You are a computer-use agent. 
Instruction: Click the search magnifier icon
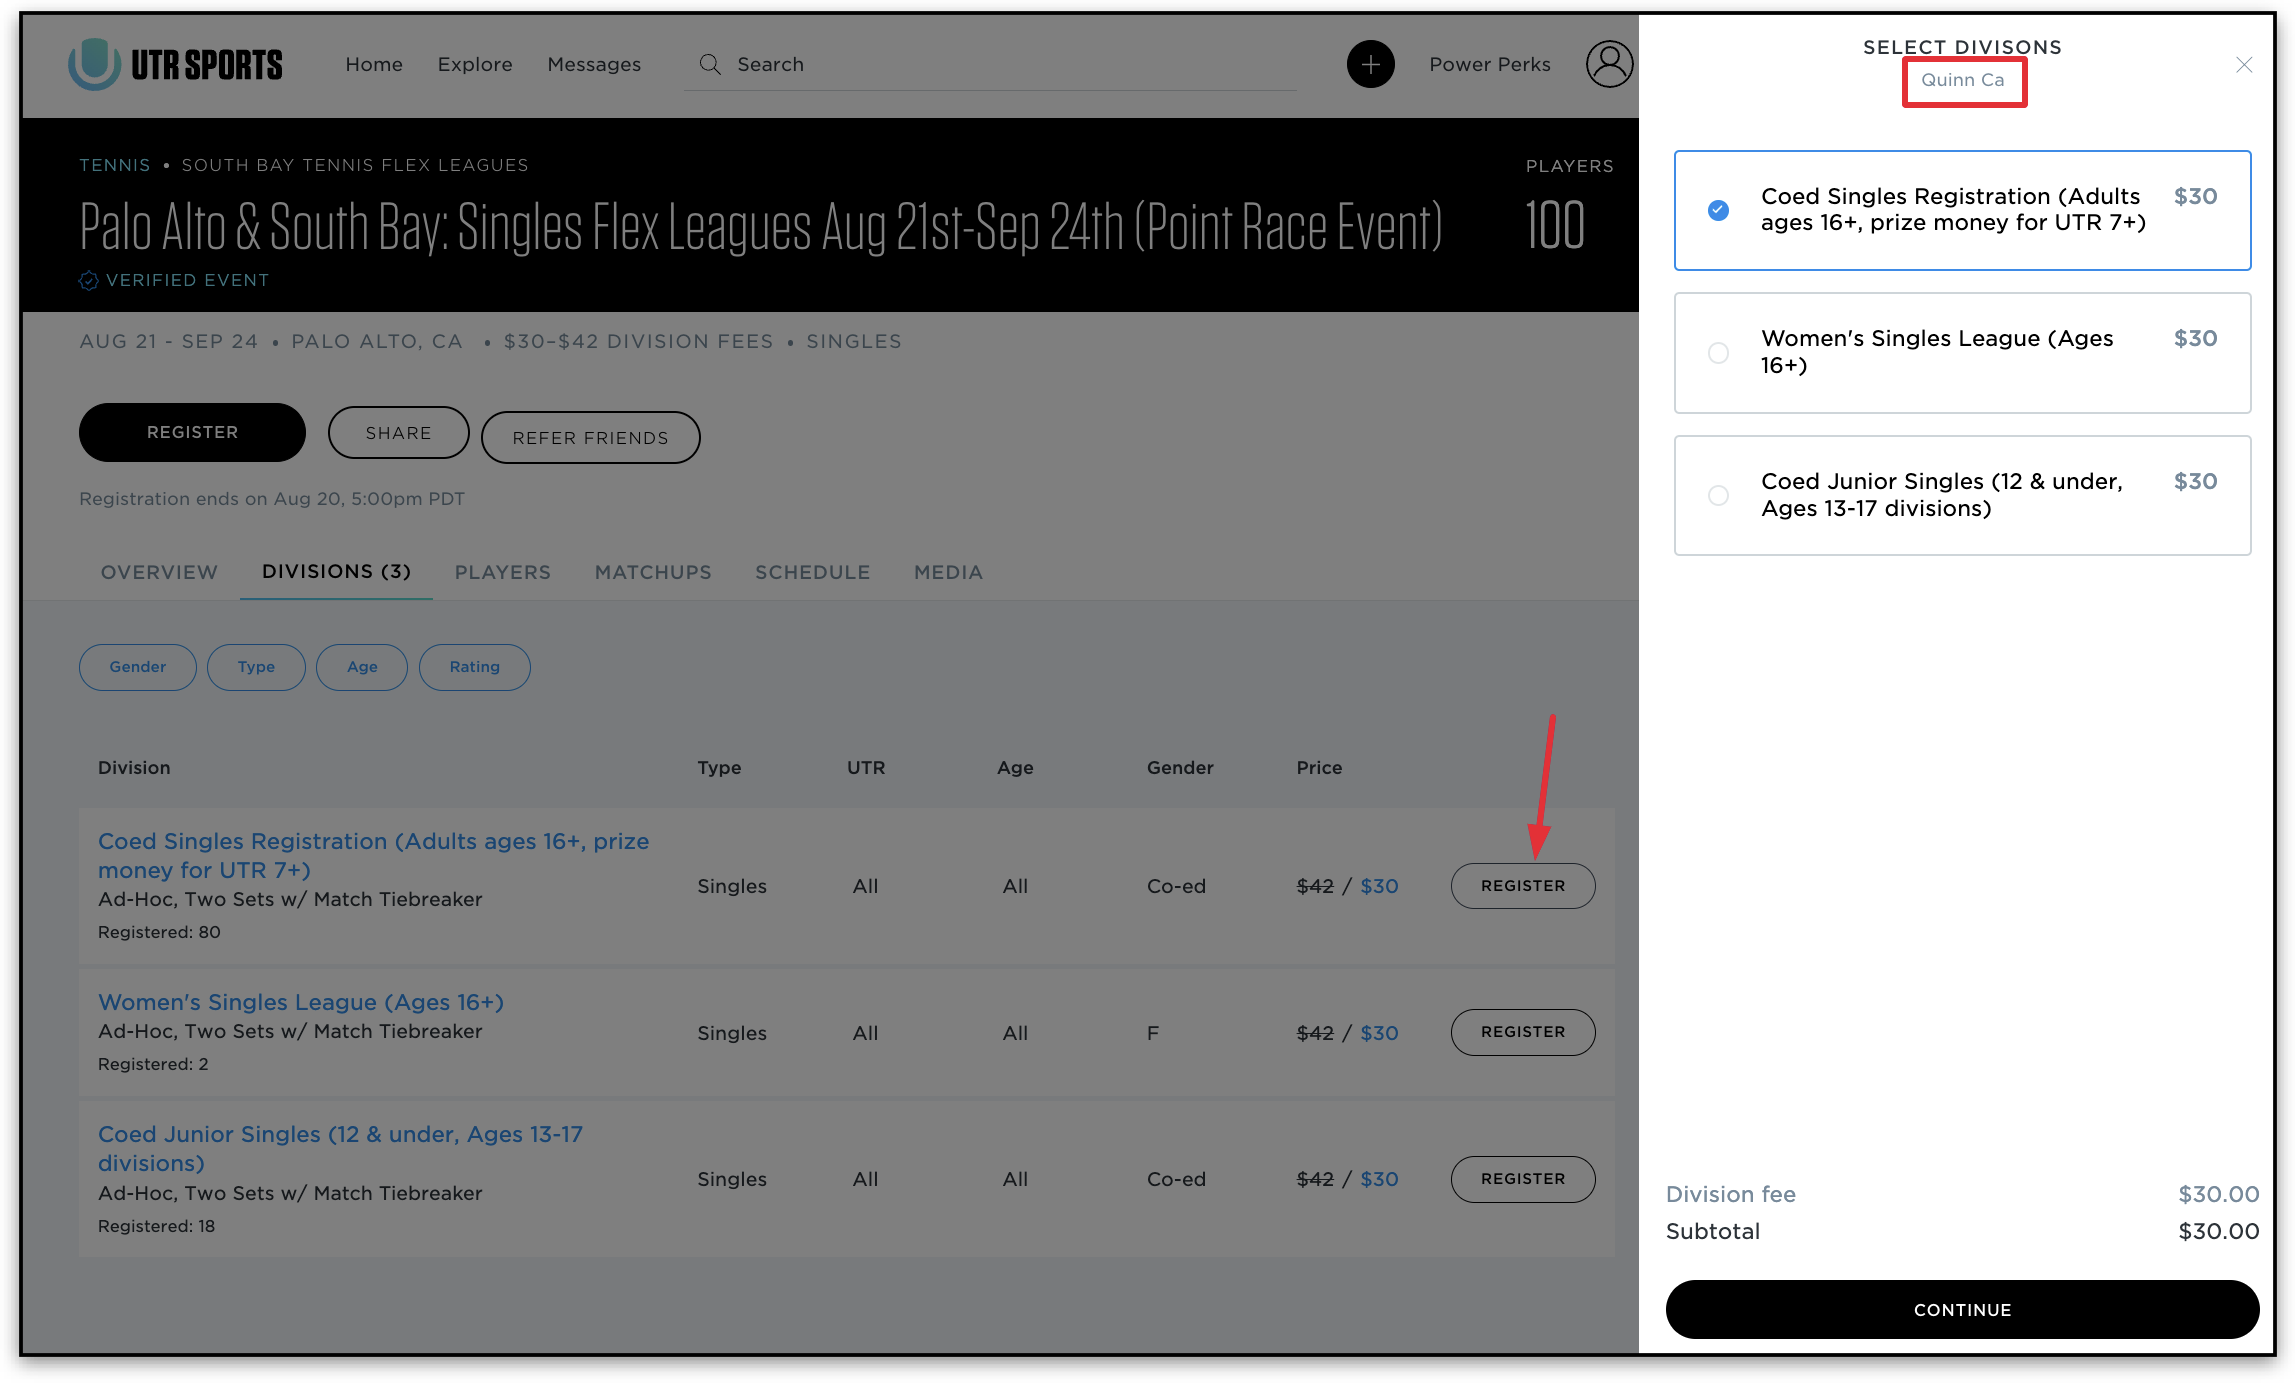(710, 65)
